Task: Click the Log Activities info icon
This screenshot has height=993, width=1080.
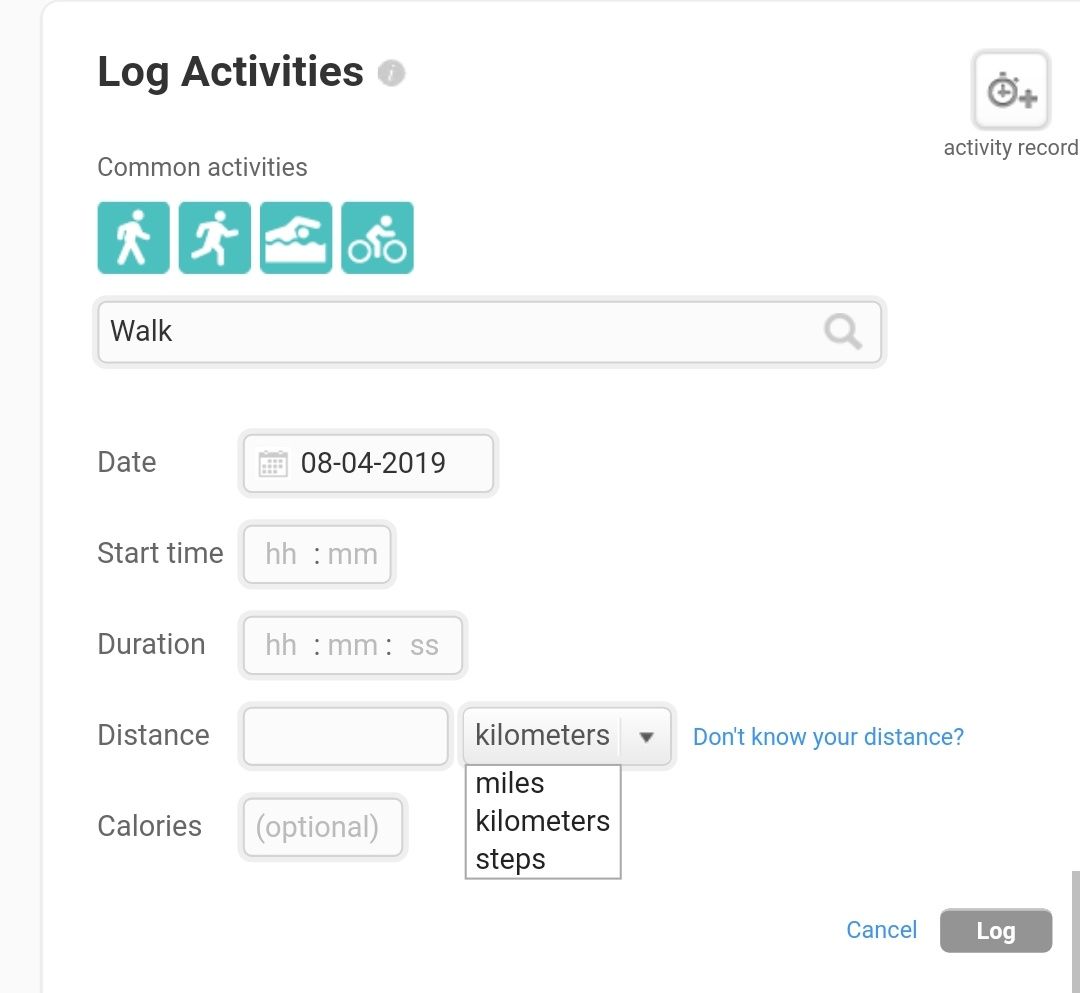Action: tap(391, 73)
